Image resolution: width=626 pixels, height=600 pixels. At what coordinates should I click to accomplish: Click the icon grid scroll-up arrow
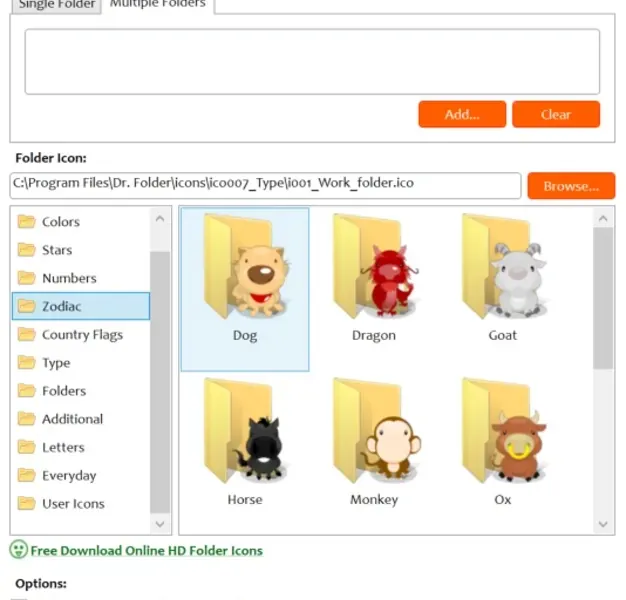click(603, 218)
